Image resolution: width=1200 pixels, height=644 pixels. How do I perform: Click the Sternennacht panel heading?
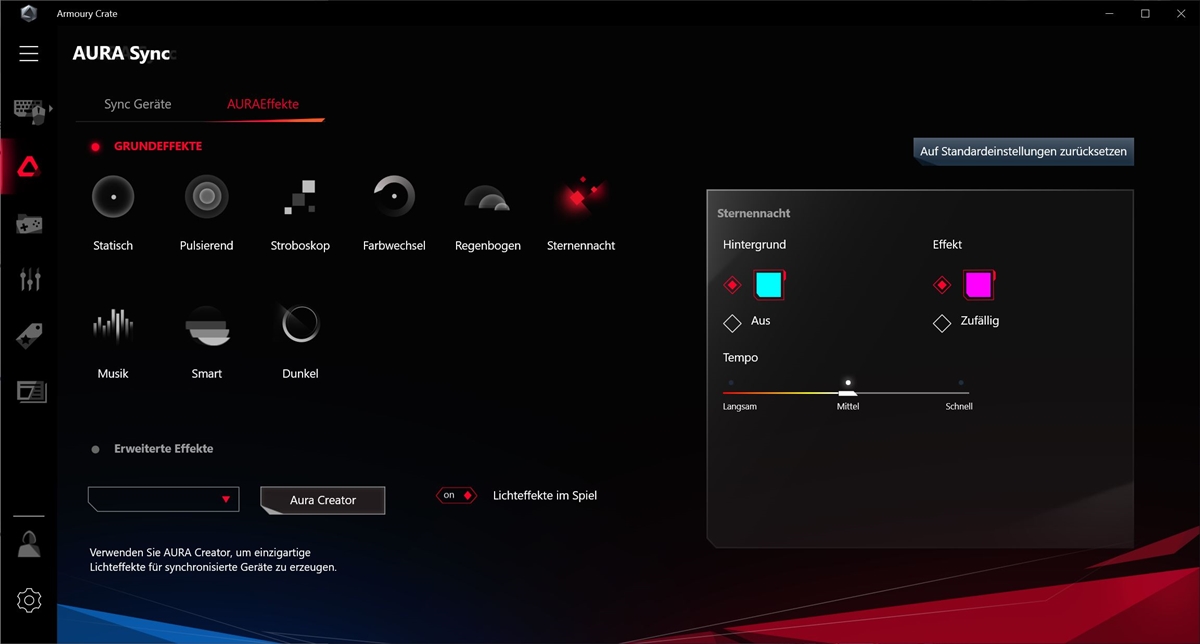point(754,214)
